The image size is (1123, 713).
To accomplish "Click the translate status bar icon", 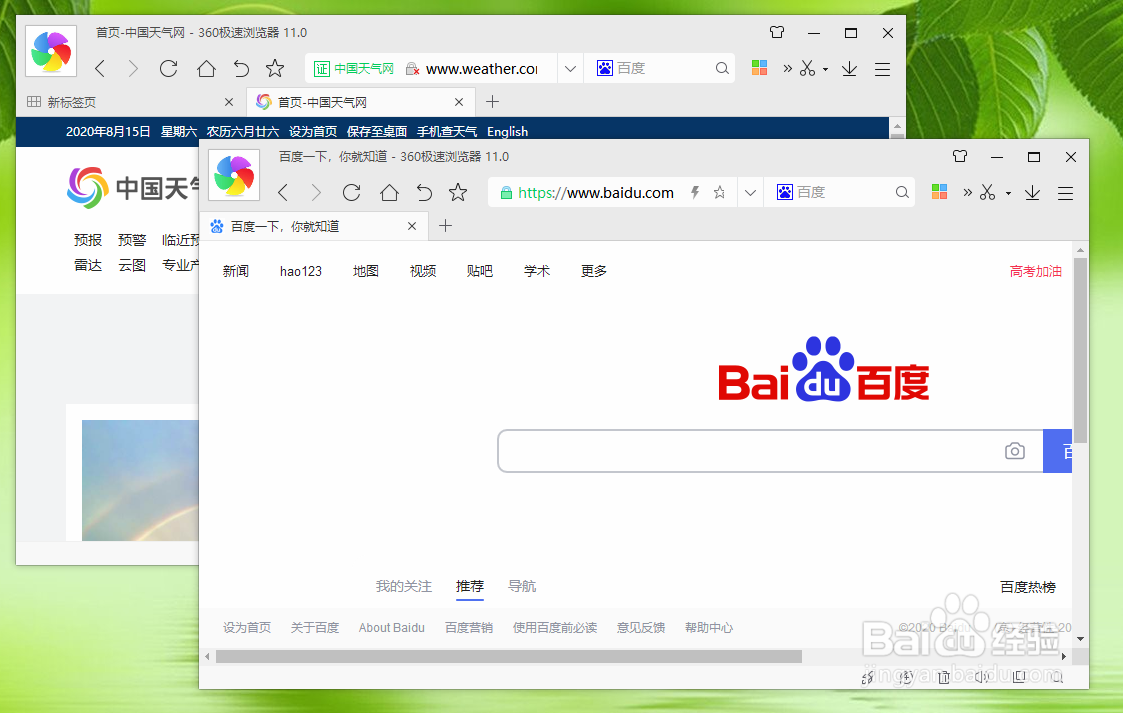I will [x=868, y=677].
